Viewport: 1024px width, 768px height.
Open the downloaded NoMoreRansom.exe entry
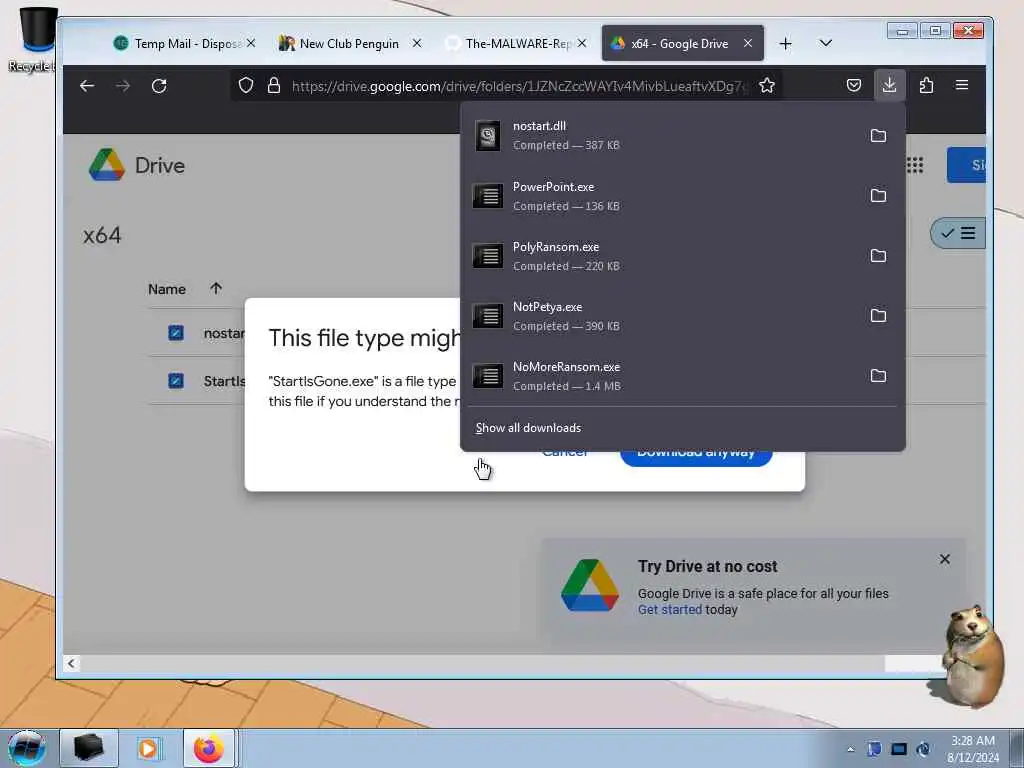click(662, 376)
